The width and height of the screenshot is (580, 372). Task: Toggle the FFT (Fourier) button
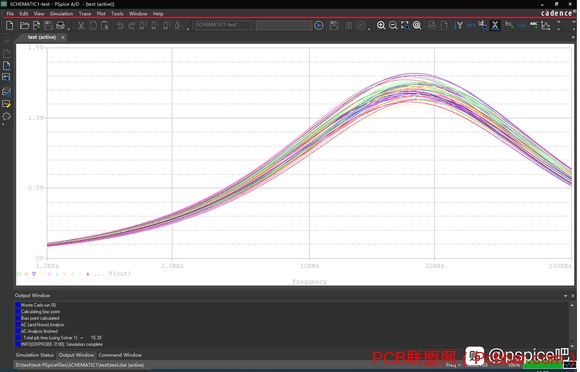pos(471,25)
